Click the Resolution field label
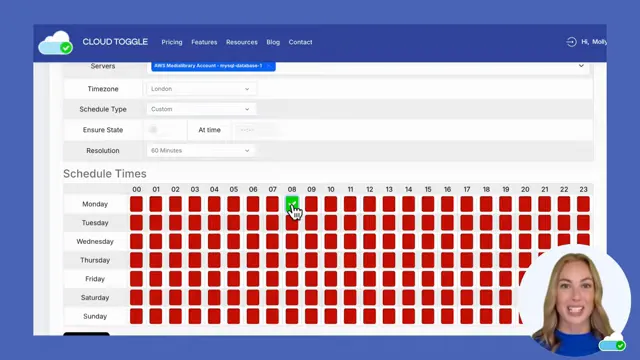 point(103,151)
